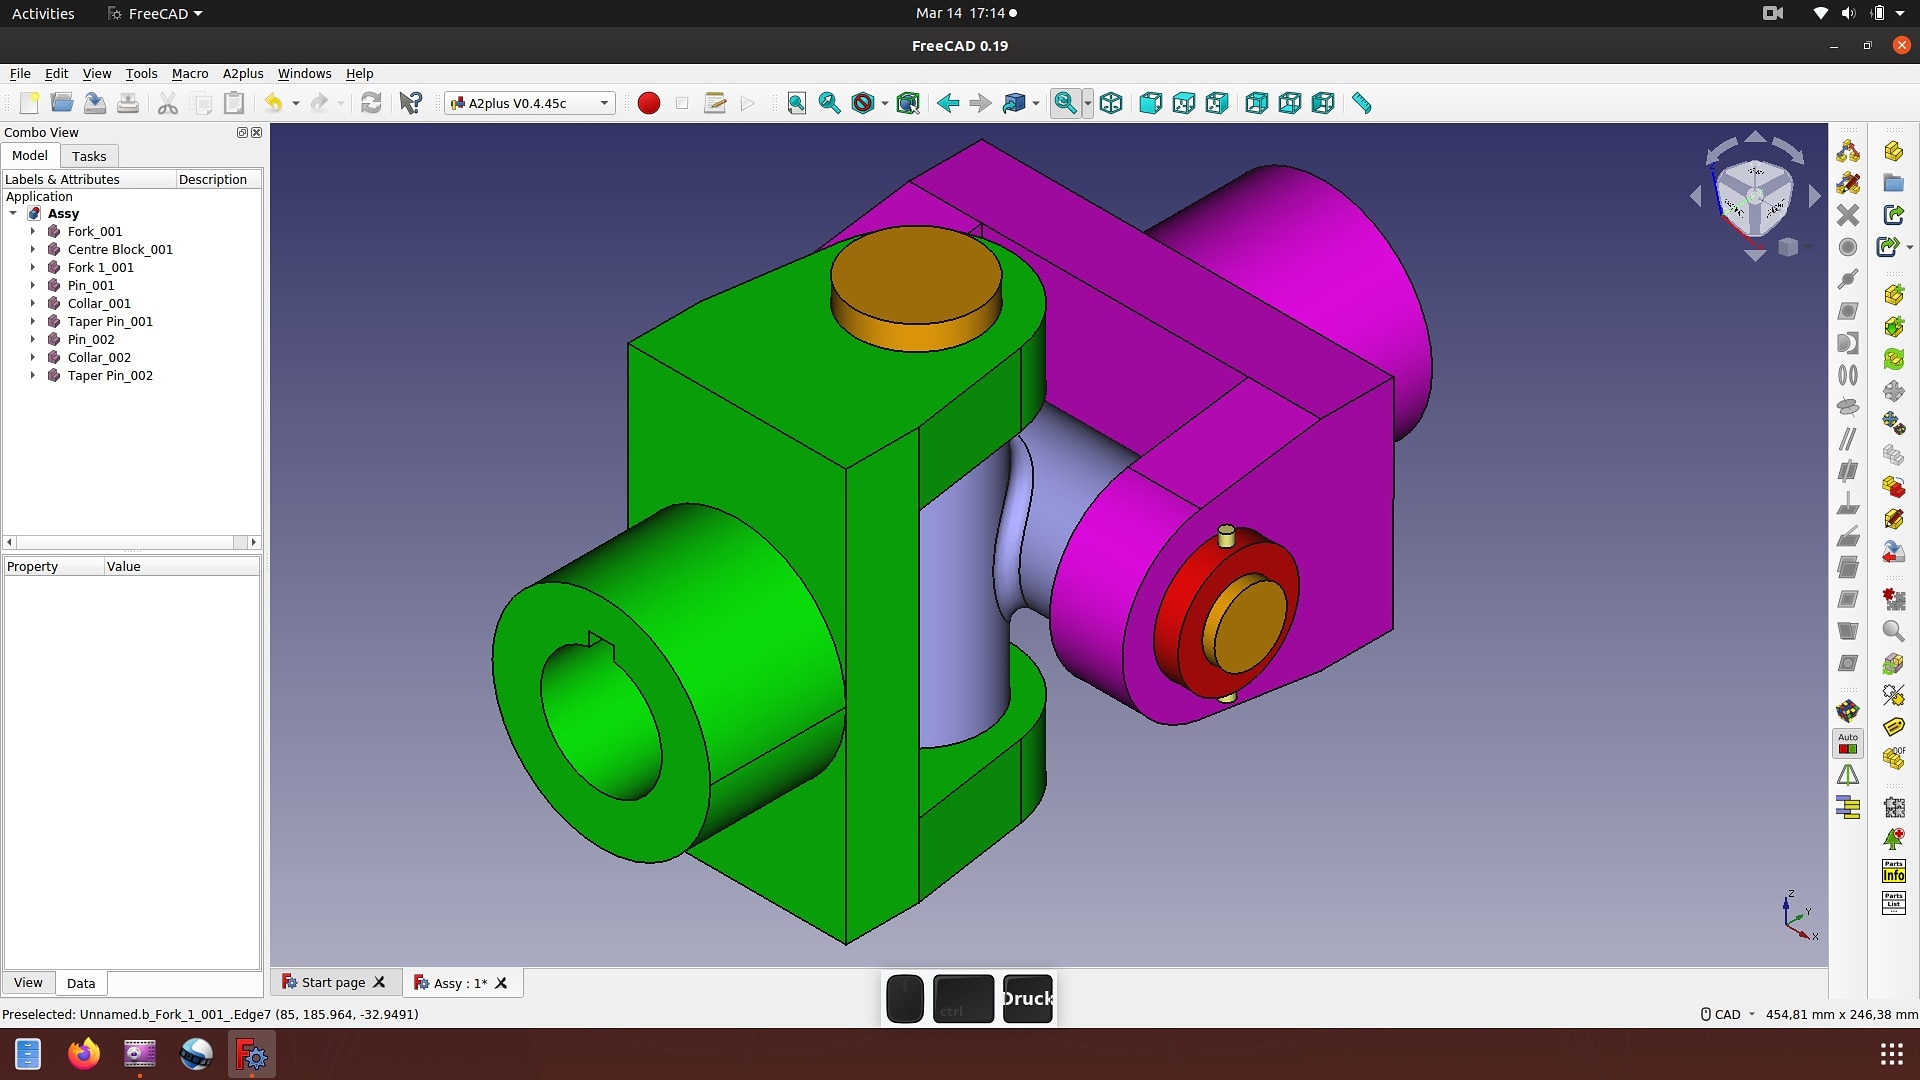Open the Undo history dropdown arrow
This screenshot has height=1080, width=1920.
point(295,103)
